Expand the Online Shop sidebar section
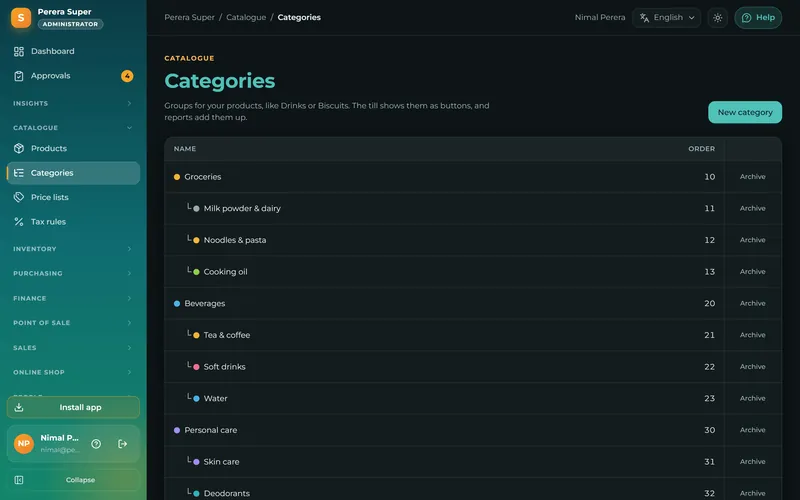Image resolution: width=800 pixels, height=500 pixels. (x=73, y=372)
